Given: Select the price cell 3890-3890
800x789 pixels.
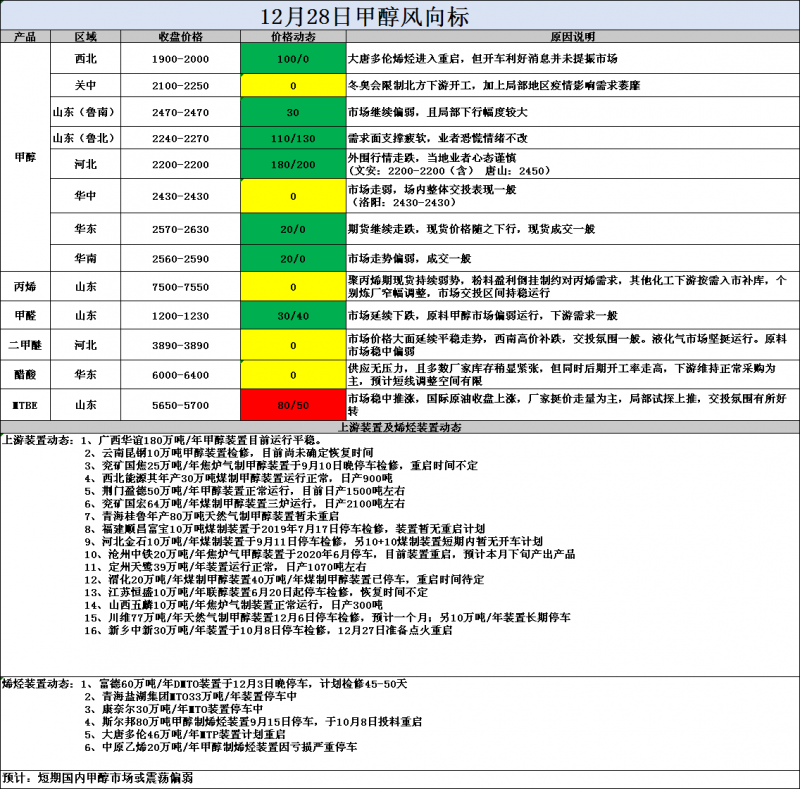Looking at the screenshot, I should pyautogui.click(x=181, y=345).
